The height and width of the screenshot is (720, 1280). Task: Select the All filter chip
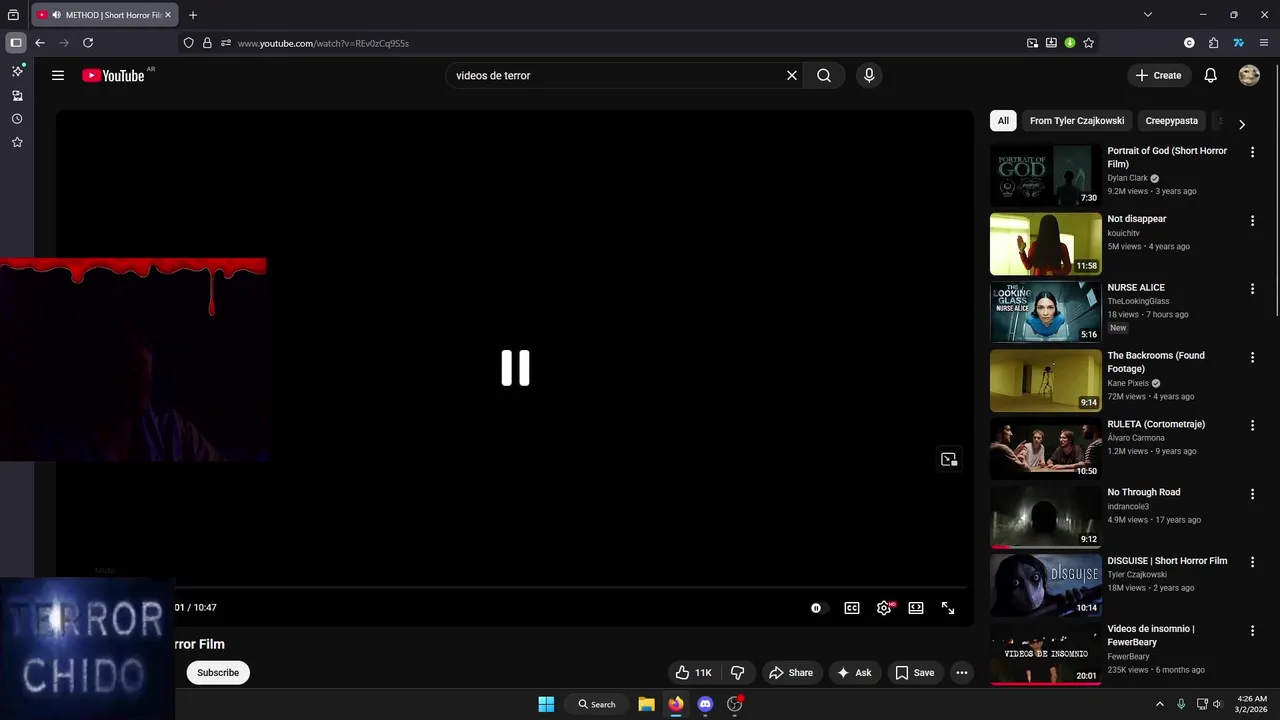(1003, 121)
